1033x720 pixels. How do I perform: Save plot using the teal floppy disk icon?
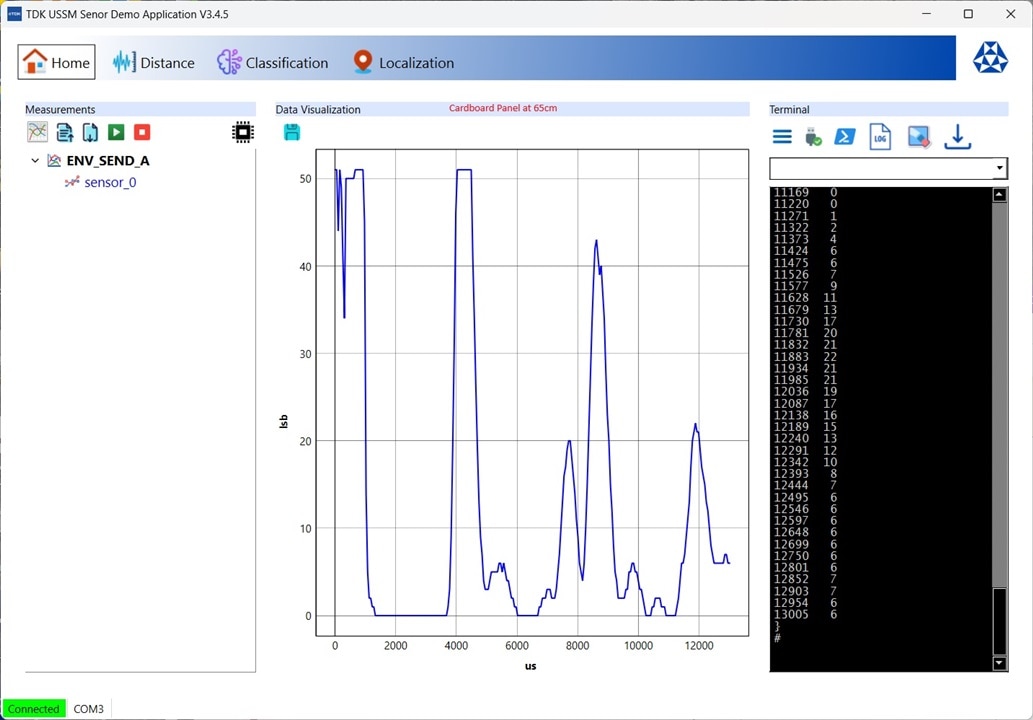[292, 132]
